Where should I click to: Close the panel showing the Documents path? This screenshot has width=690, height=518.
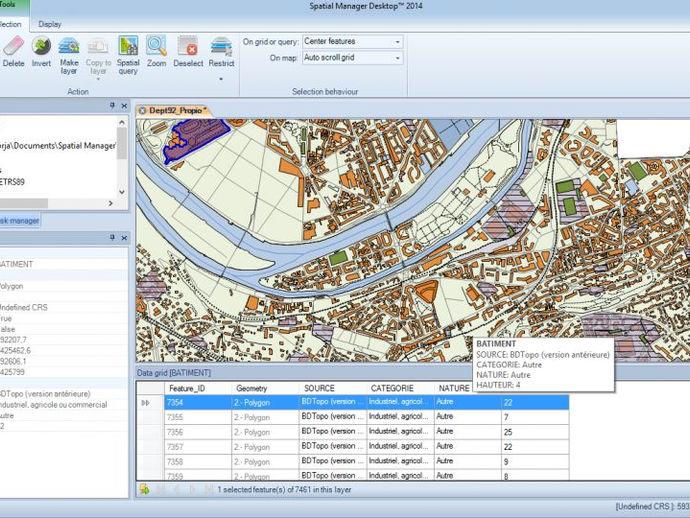tap(124, 106)
